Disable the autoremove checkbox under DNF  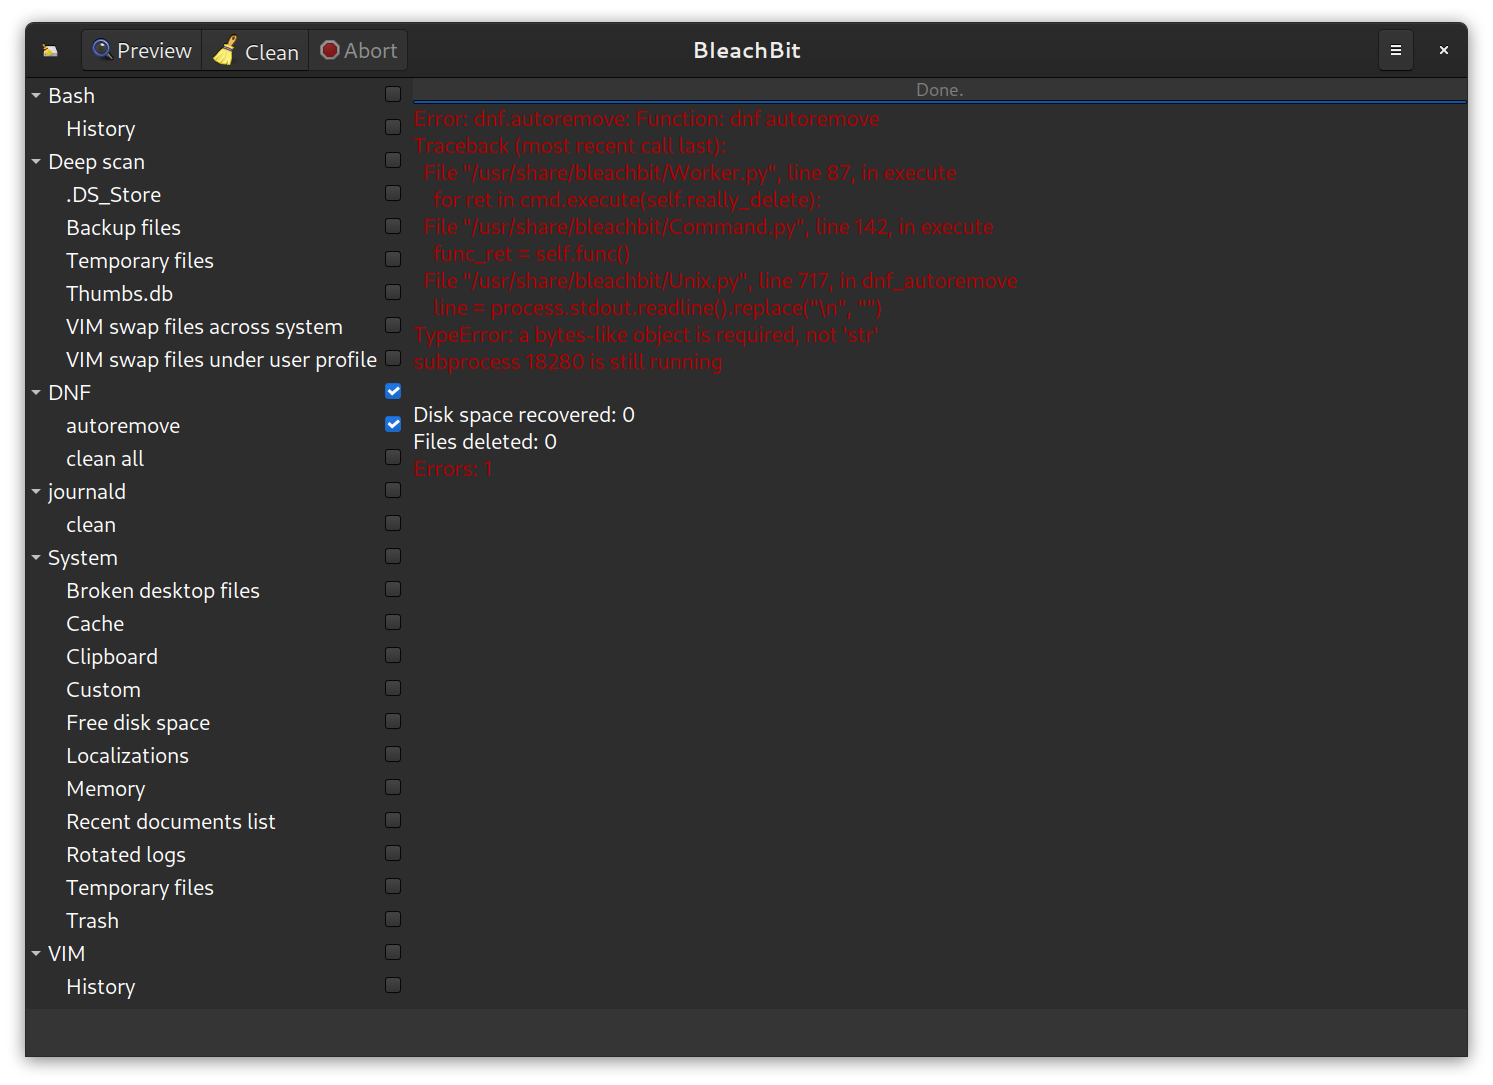(x=392, y=424)
